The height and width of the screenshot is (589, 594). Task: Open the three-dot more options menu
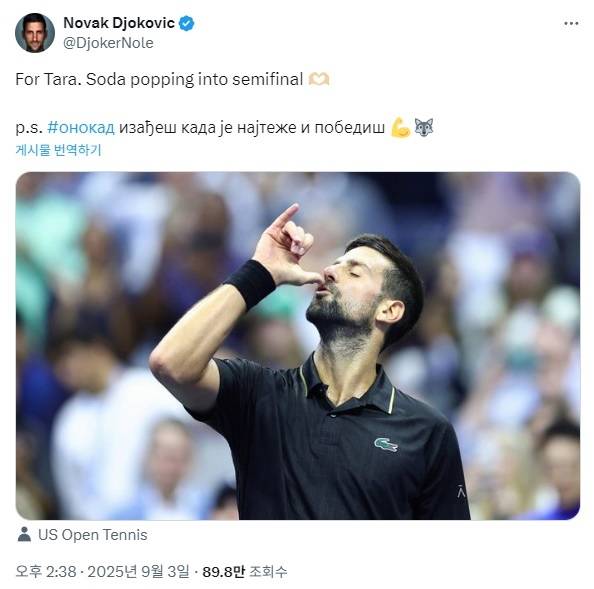pyautogui.click(x=571, y=23)
